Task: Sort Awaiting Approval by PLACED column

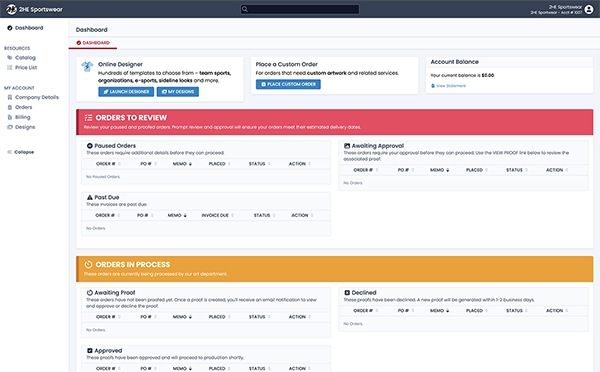Action: pyautogui.click(x=477, y=170)
